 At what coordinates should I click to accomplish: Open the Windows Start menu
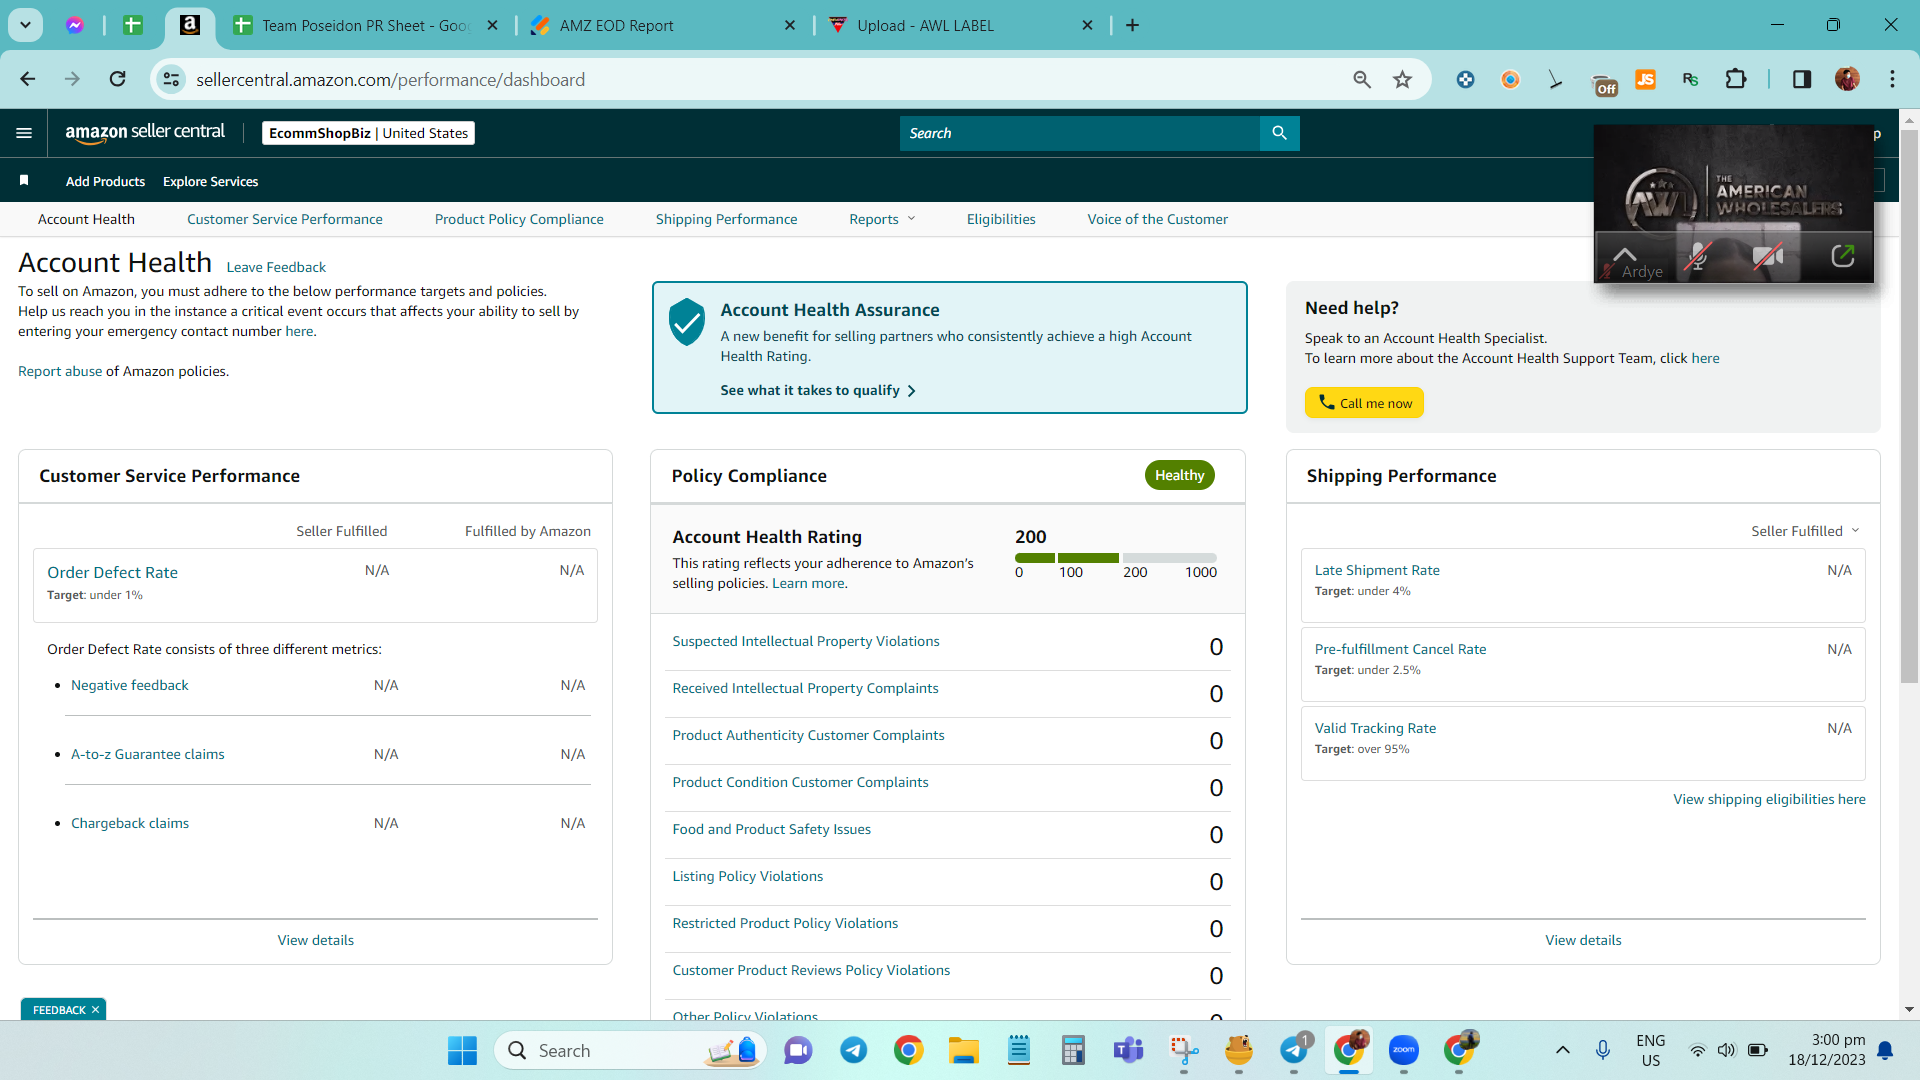(x=462, y=1050)
